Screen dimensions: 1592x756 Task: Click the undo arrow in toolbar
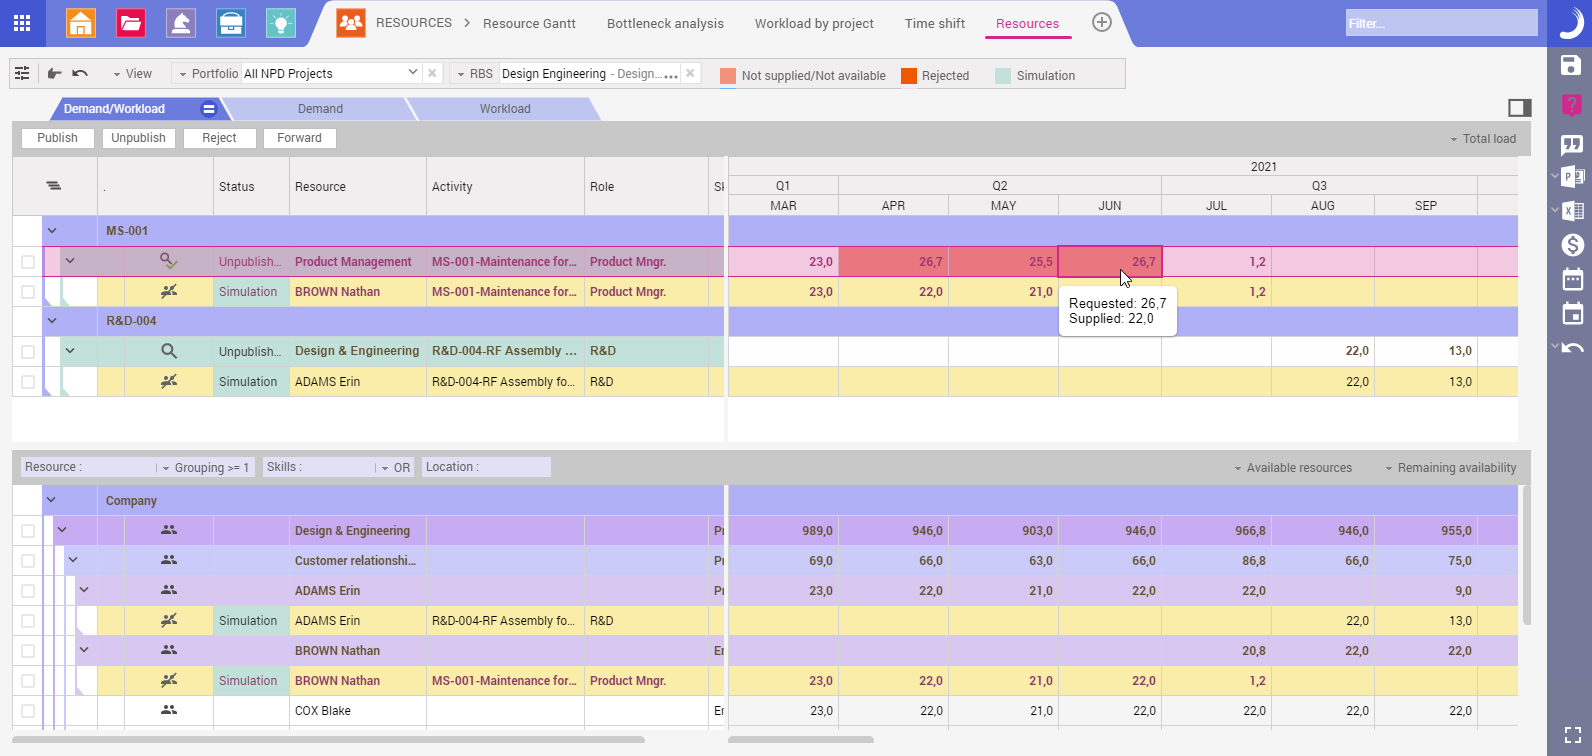(80, 74)
